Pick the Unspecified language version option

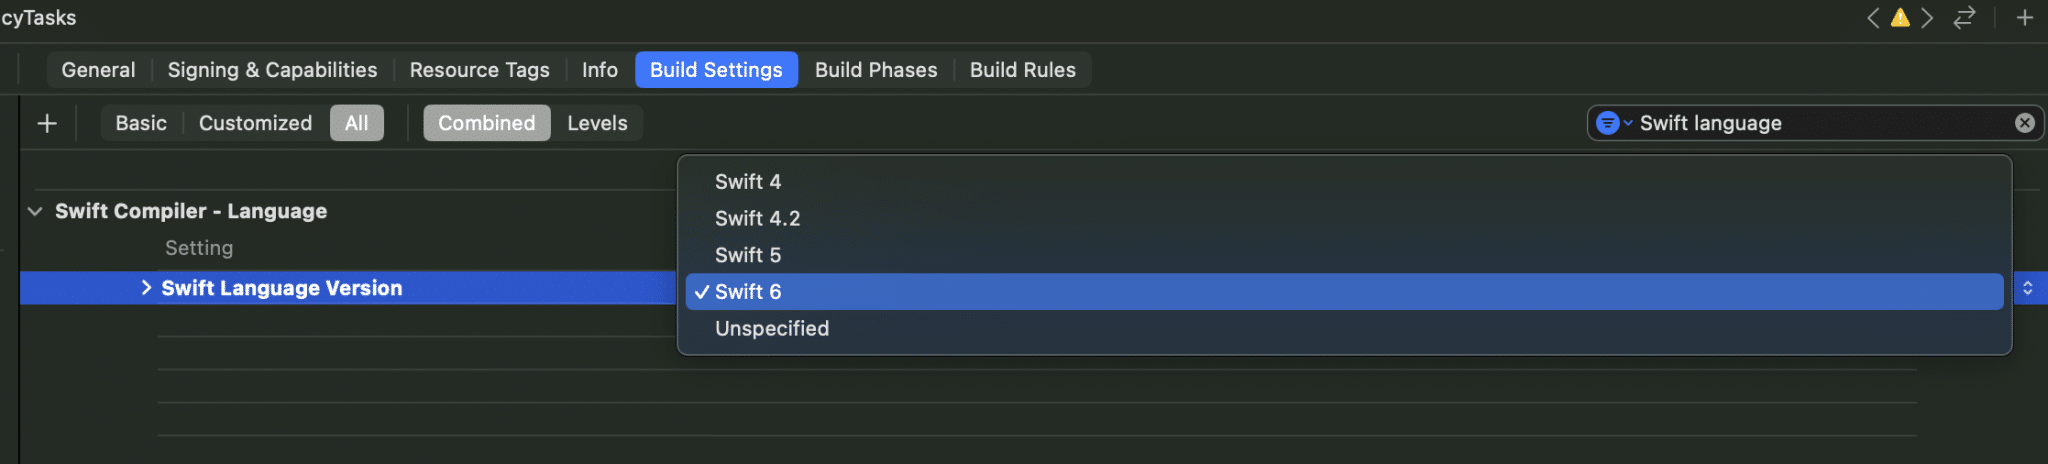(772, 328)
